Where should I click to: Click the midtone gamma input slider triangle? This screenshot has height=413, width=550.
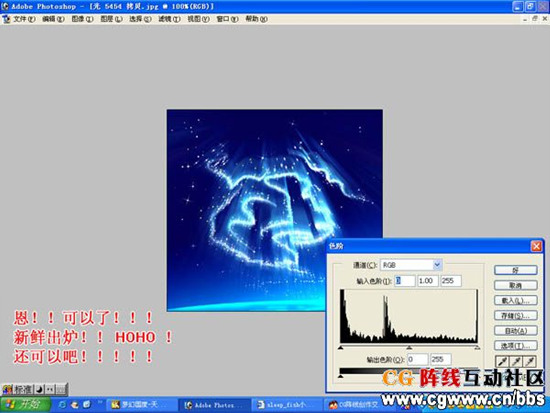409,347
